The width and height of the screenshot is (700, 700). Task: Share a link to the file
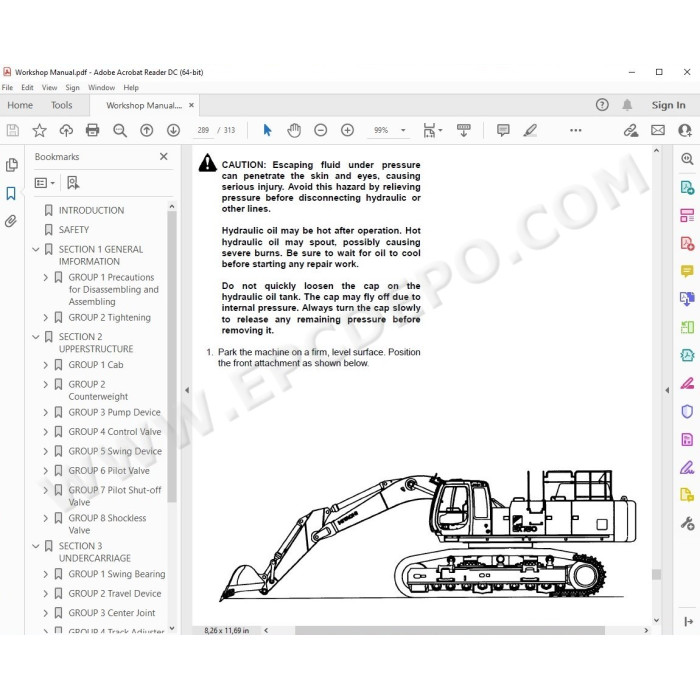click(631, 130)
